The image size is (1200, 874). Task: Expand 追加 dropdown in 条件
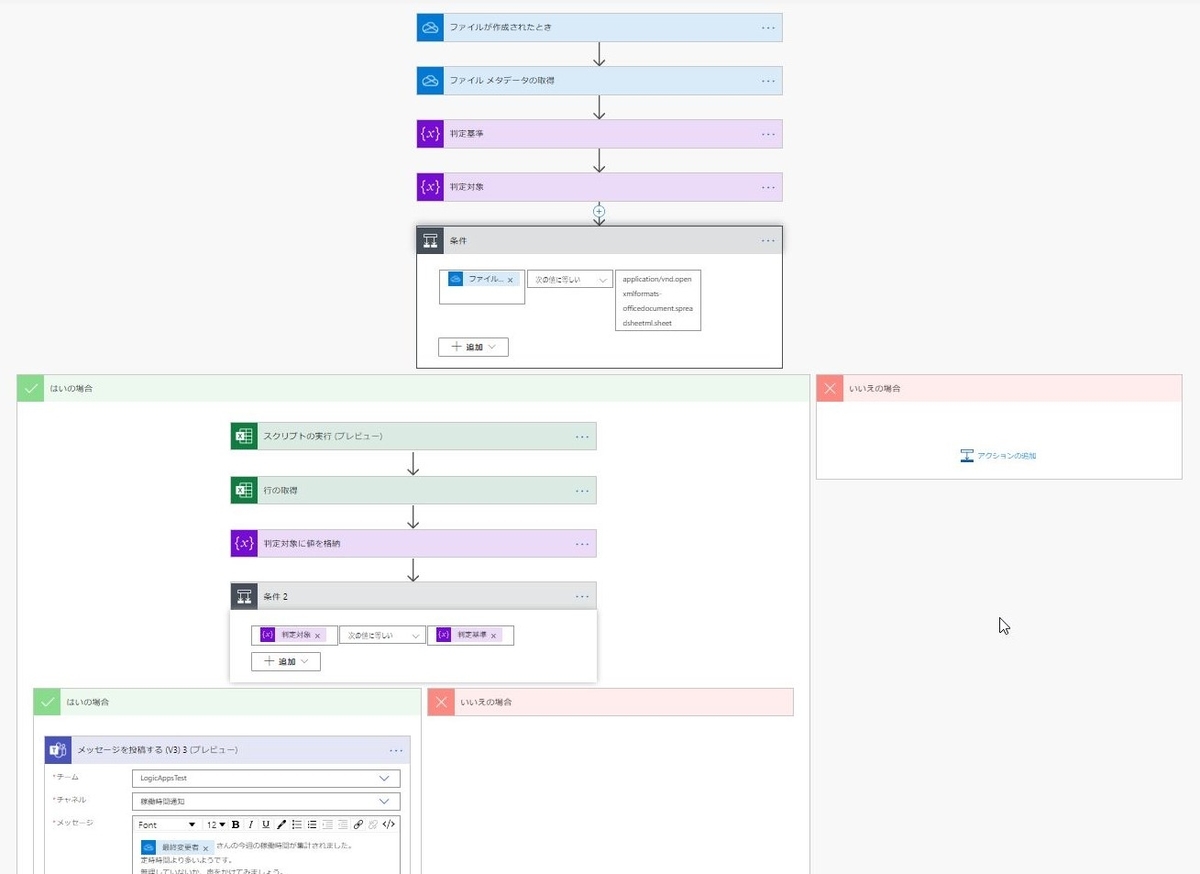pyautogui.click(x=473, y=347)
